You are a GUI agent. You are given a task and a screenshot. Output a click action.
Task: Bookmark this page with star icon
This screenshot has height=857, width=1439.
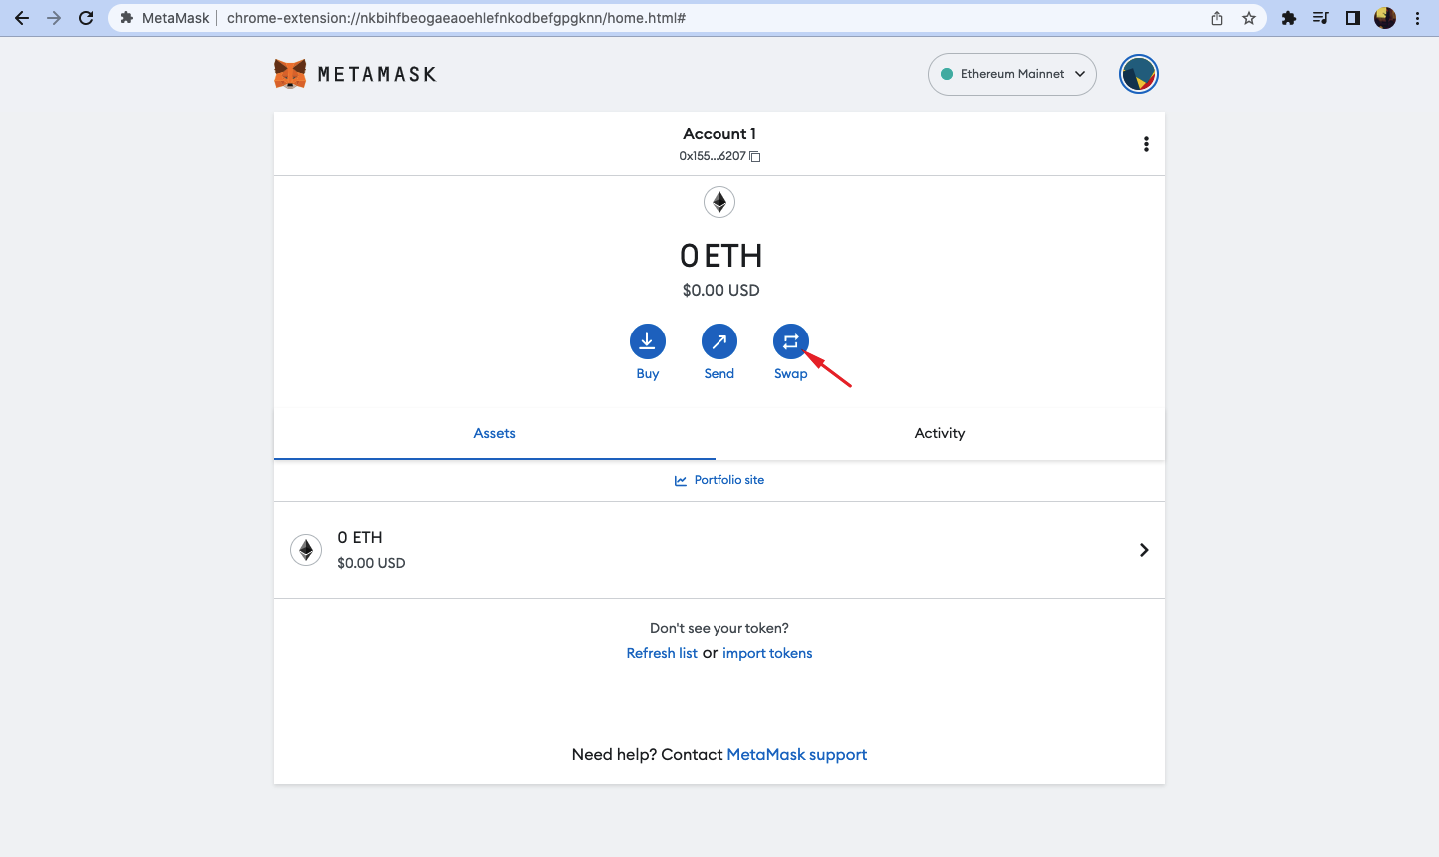(x=1249, y=18)
